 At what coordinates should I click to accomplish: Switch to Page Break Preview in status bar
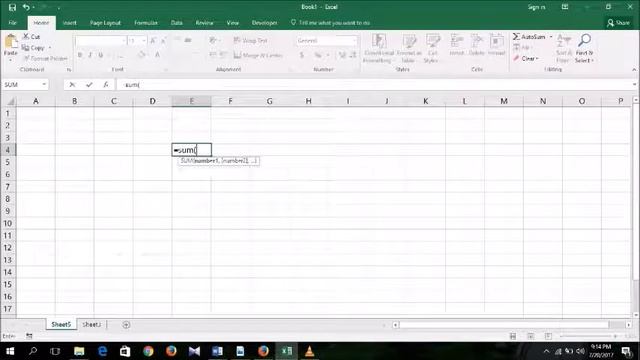548,336
